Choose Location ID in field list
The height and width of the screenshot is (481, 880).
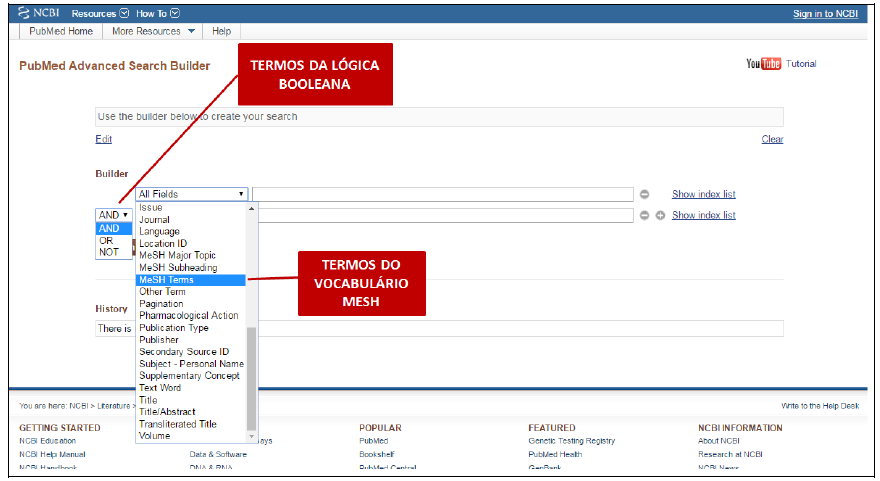tap(190, 244)
